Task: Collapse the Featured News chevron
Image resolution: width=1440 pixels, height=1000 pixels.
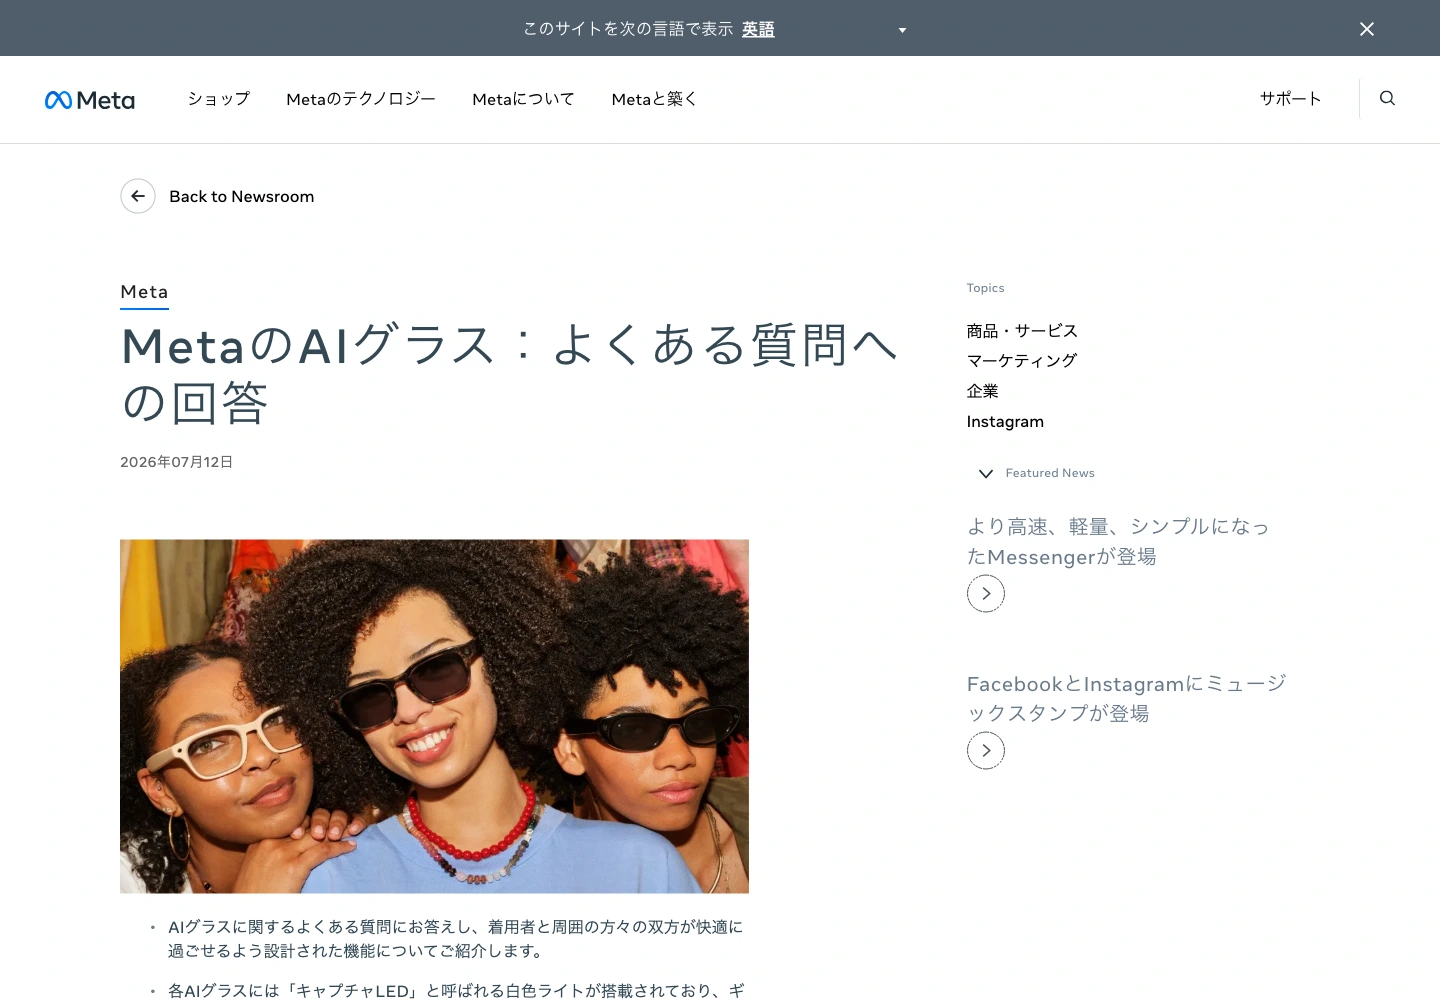Action: (986, 473)
